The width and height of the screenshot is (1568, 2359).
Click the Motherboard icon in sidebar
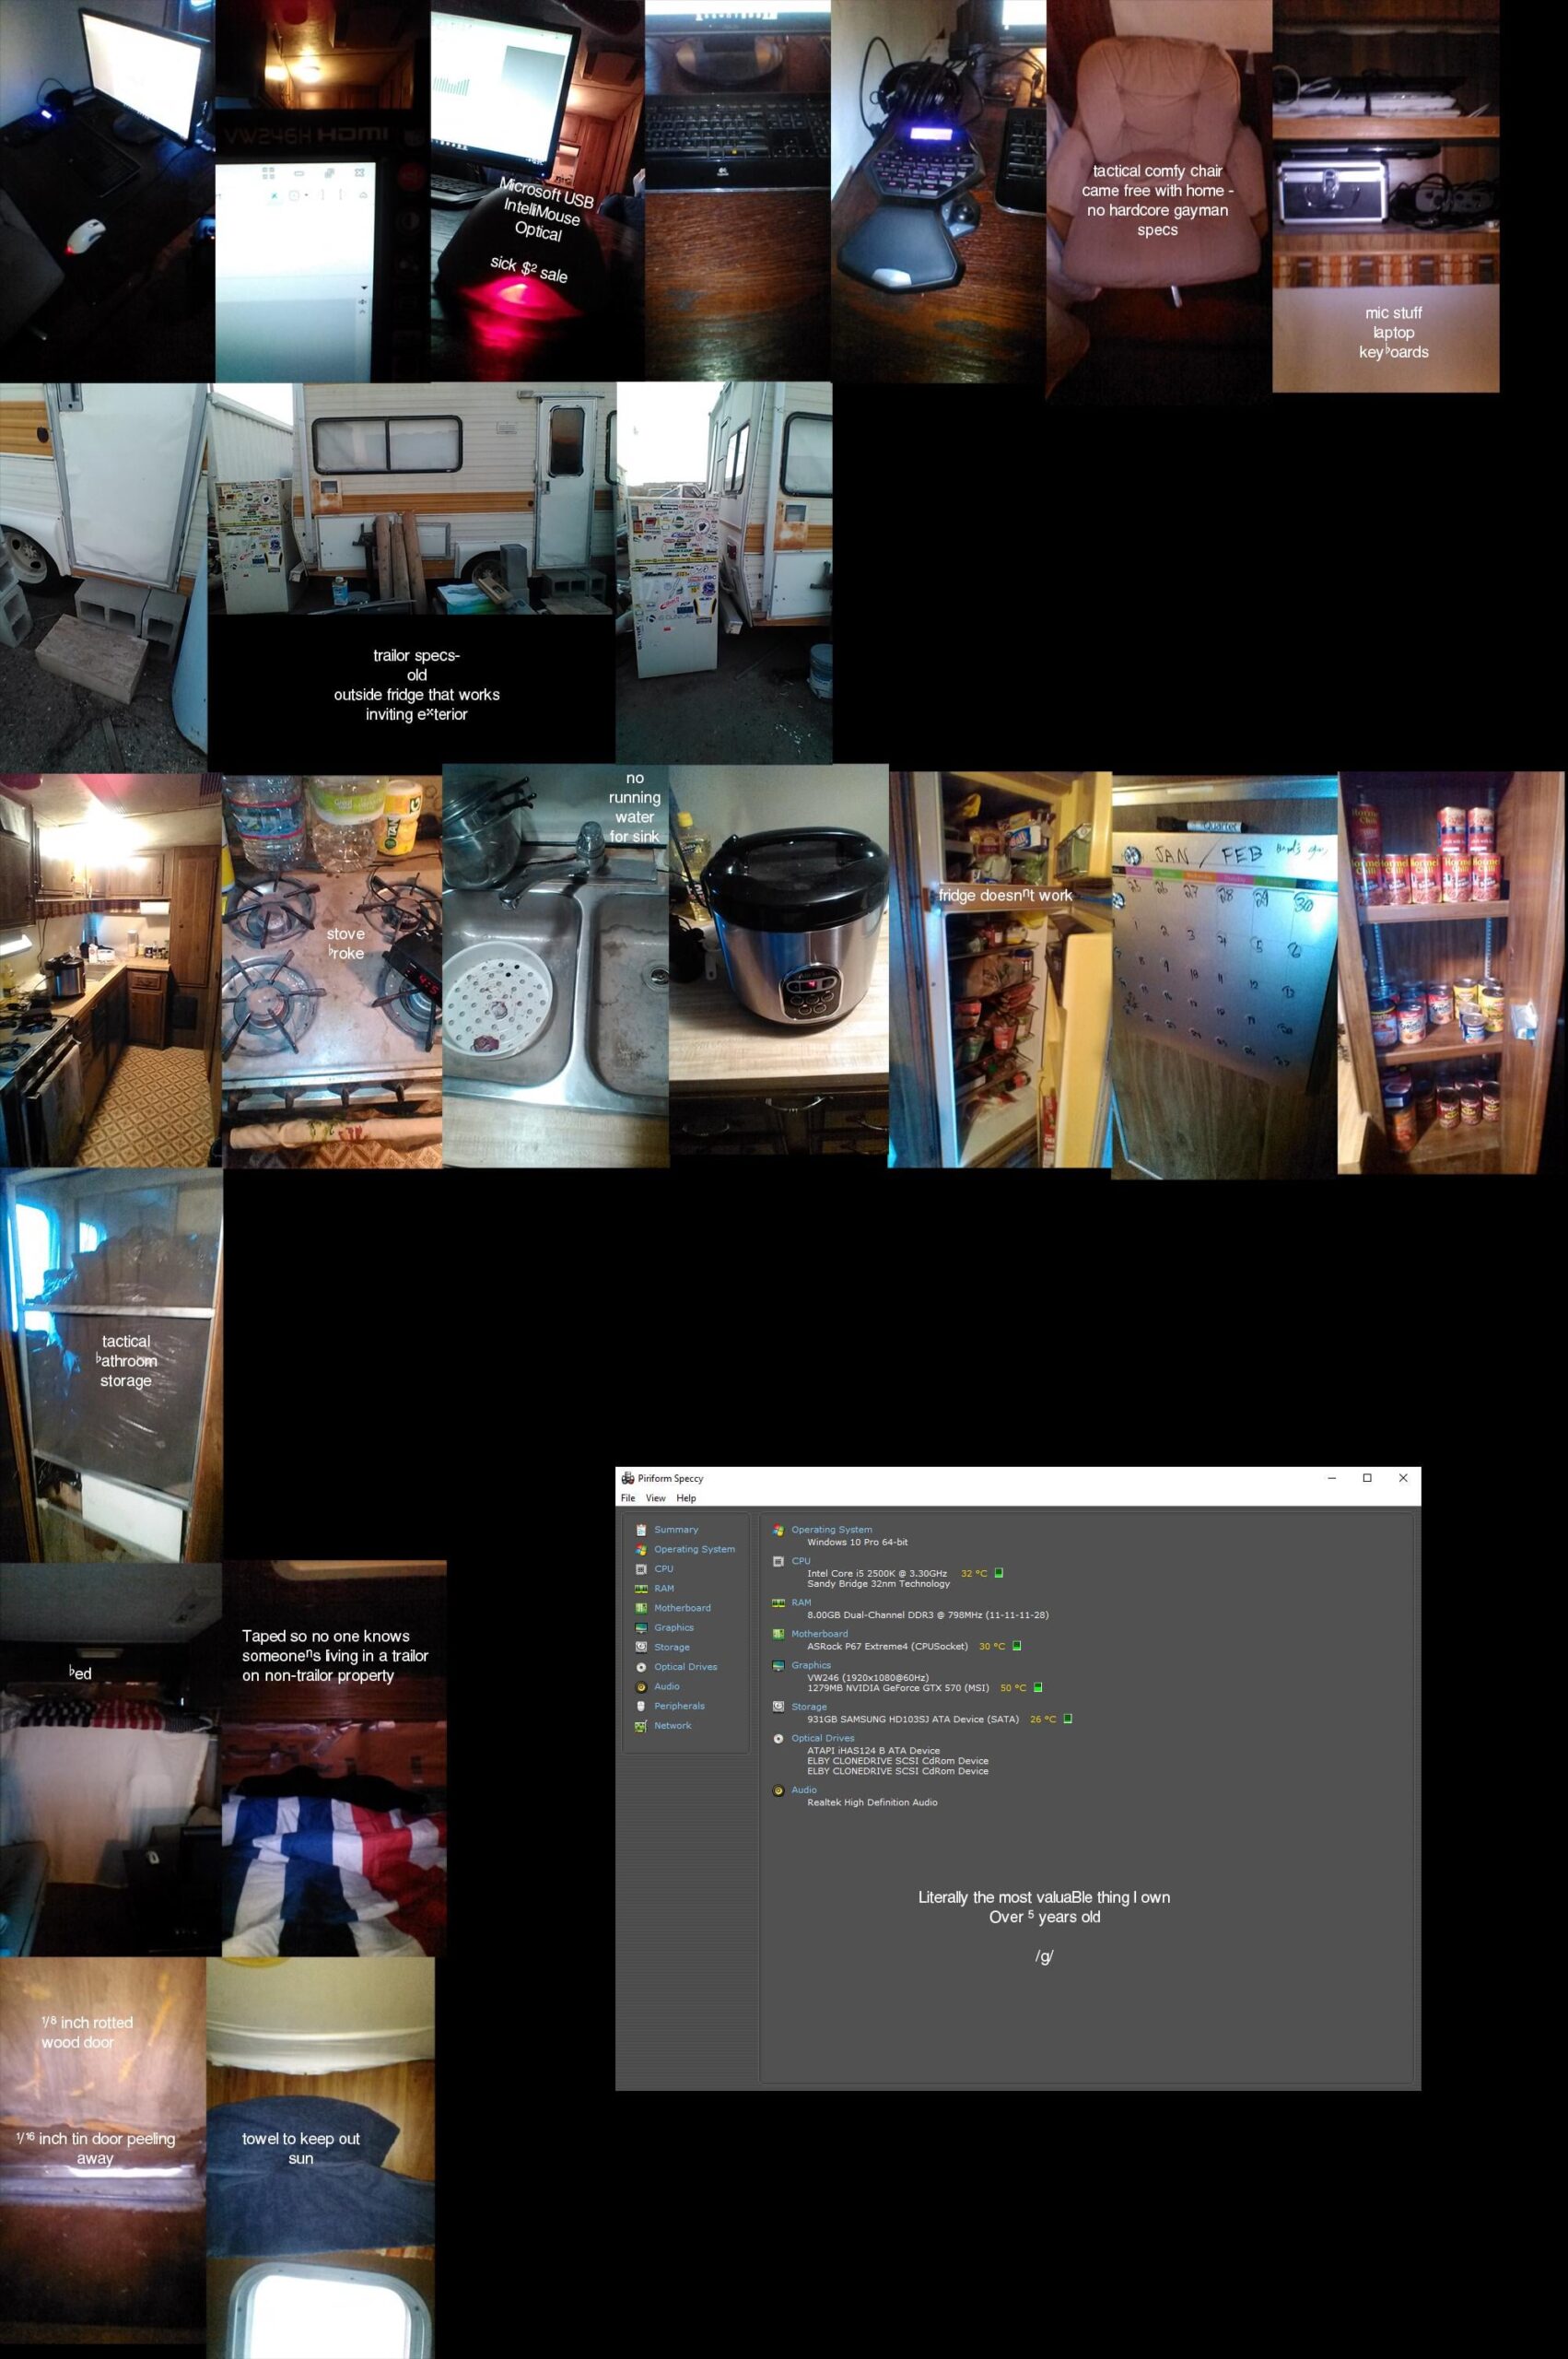pyautogui.click(x=641, y=1608)
